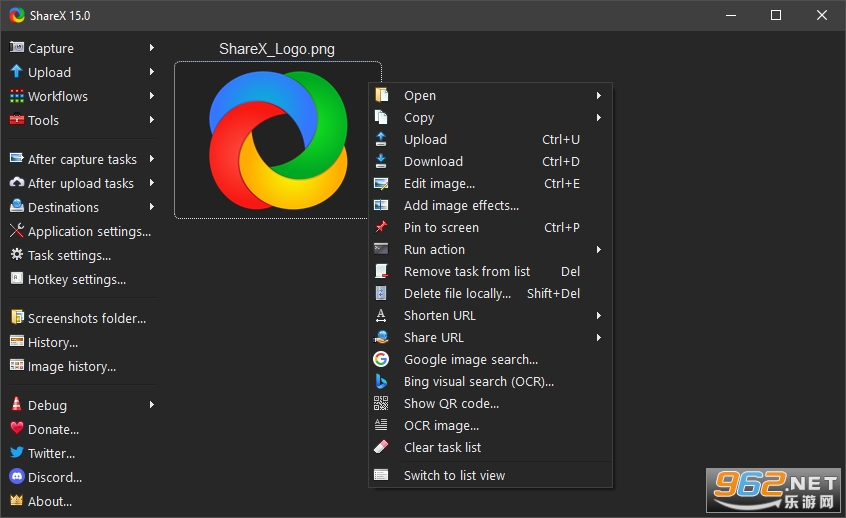Image resolution: width=846 pixels, height=518 pixels.
Task: Choose Remove task from list
Action: click(490, 271)
